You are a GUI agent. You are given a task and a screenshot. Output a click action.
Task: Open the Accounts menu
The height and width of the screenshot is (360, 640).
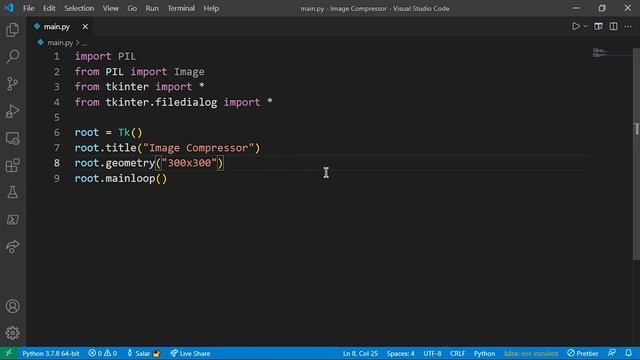click(x=12, y=306)
